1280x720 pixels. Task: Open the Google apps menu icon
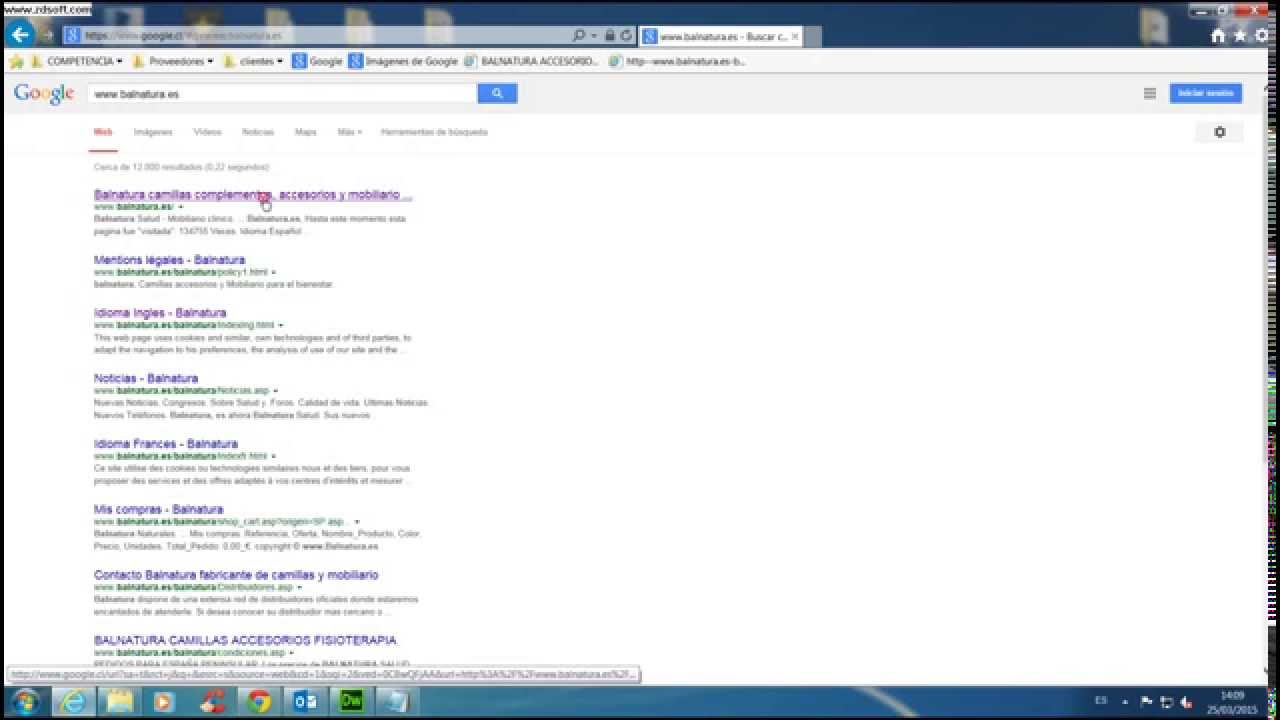pos(1150,93)
